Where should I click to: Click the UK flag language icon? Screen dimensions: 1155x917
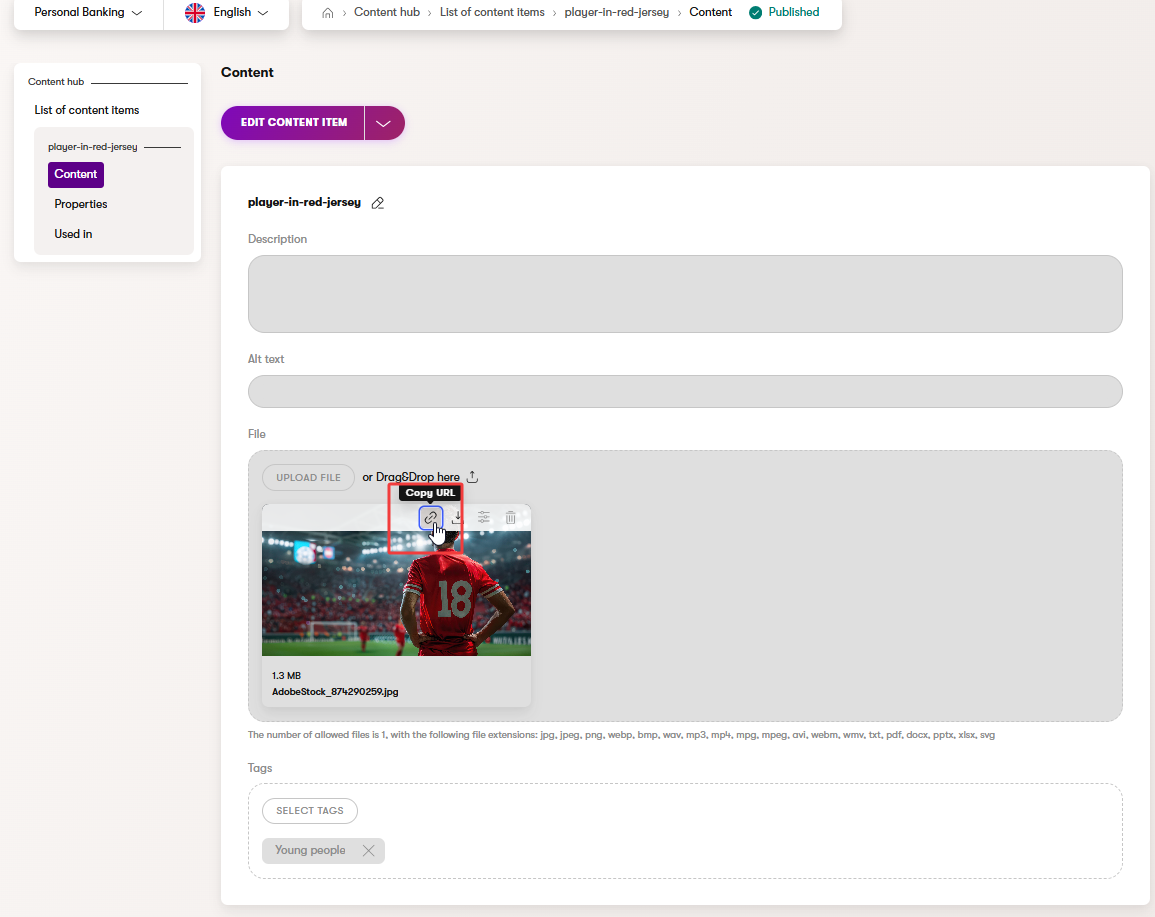click(195, 13)
